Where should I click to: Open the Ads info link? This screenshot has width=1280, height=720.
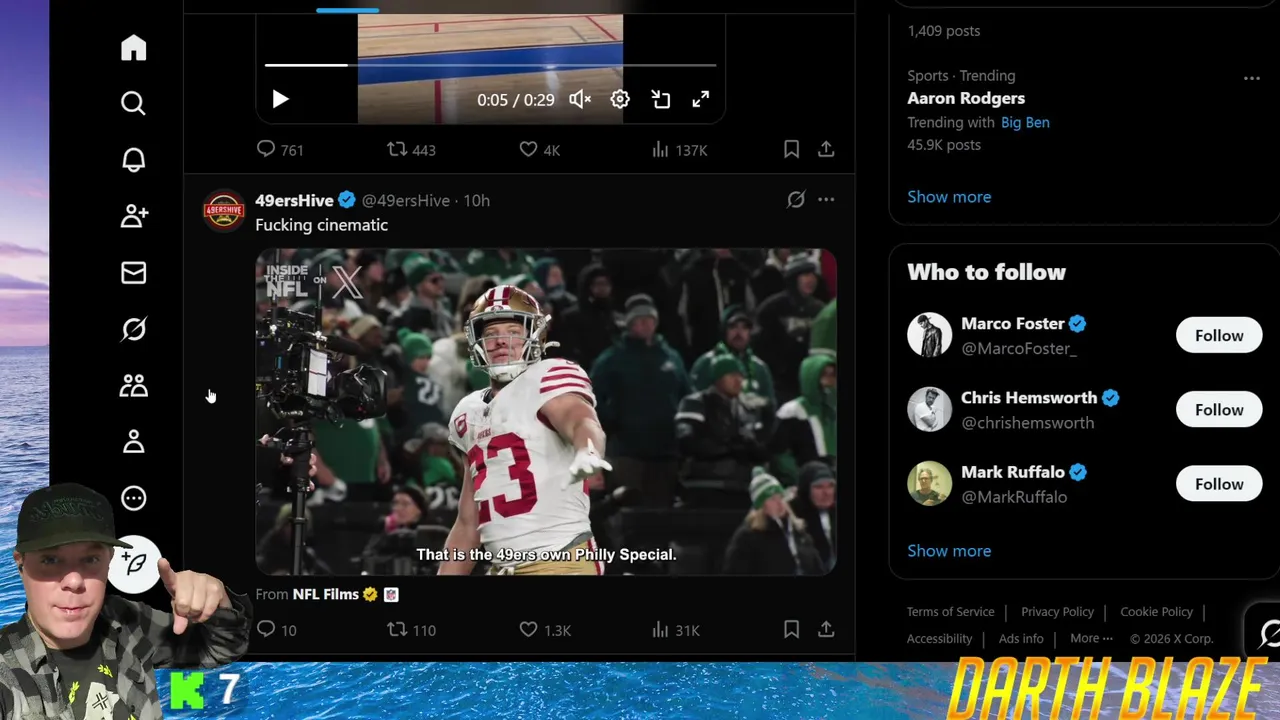click(1021, 639)
